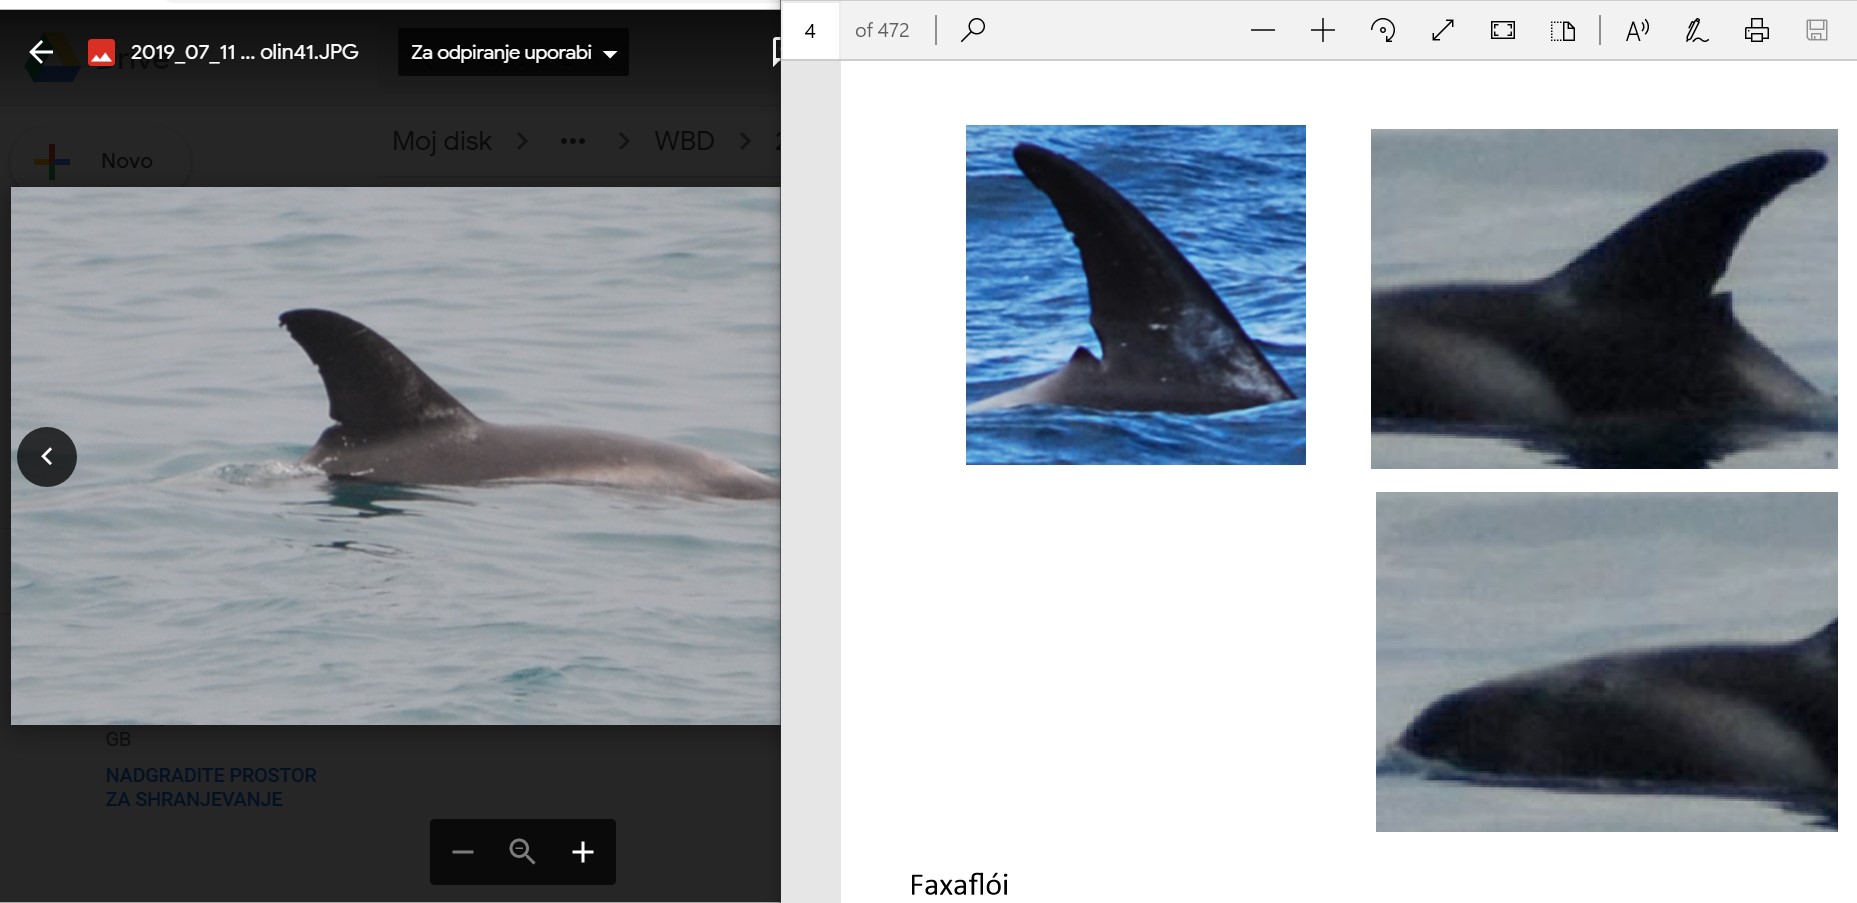Toggle fit to width in PDF toolbar

coord(1443,31)
